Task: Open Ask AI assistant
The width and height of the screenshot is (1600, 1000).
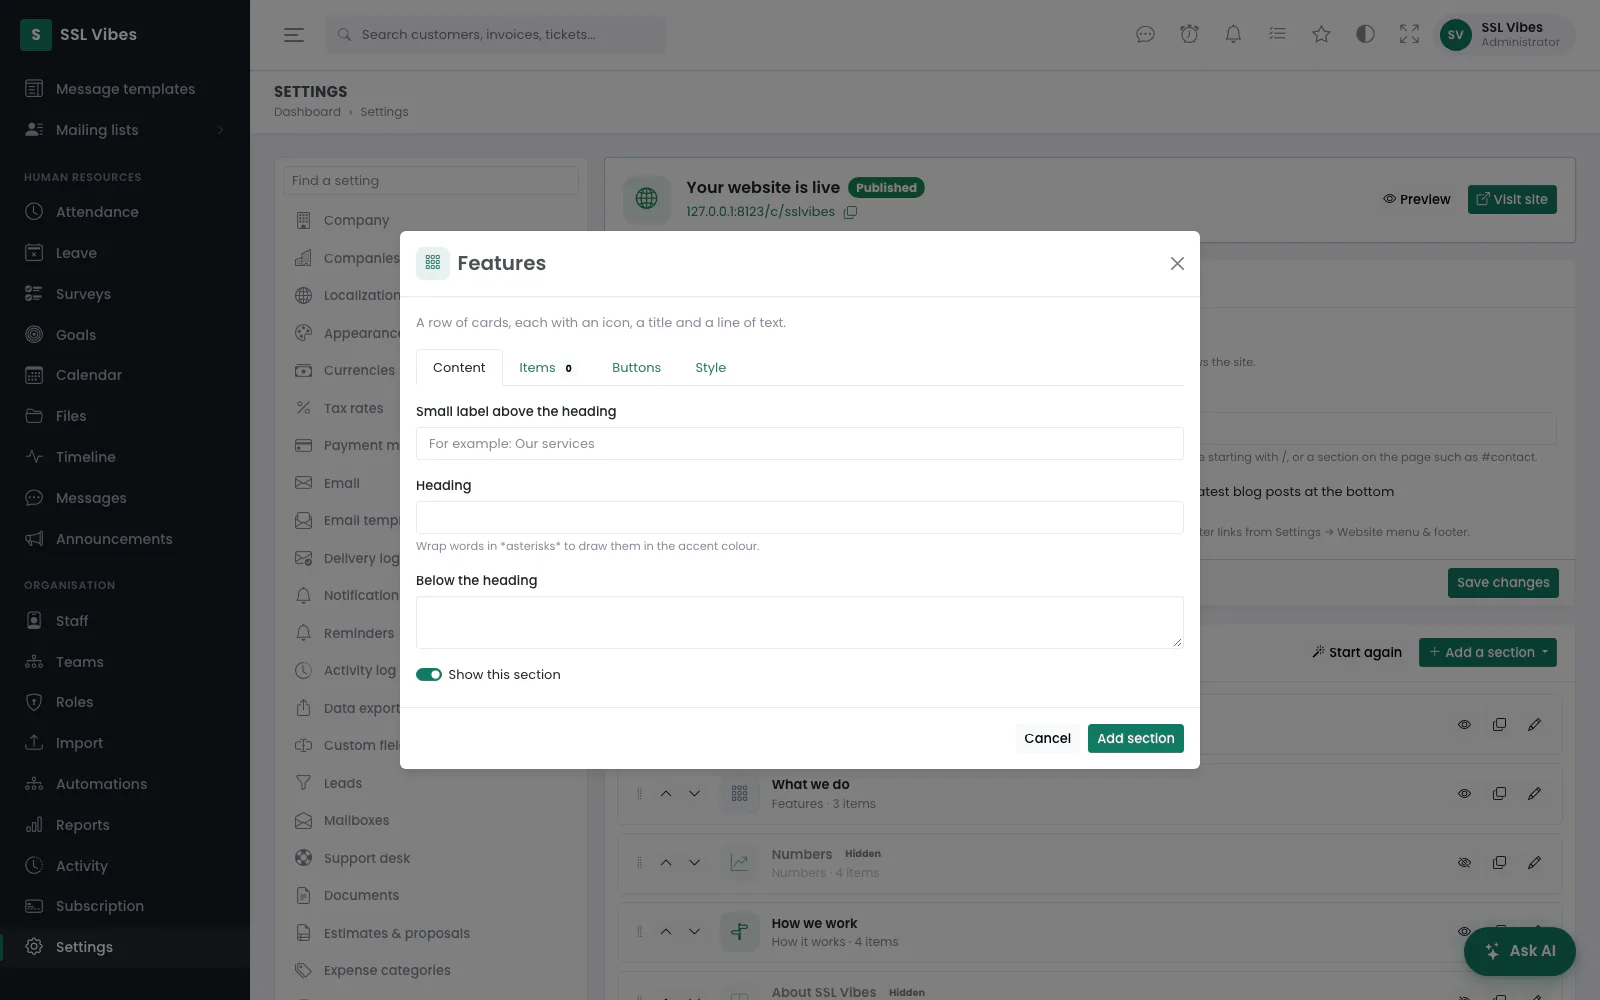Action: (x=1520, y=951)
